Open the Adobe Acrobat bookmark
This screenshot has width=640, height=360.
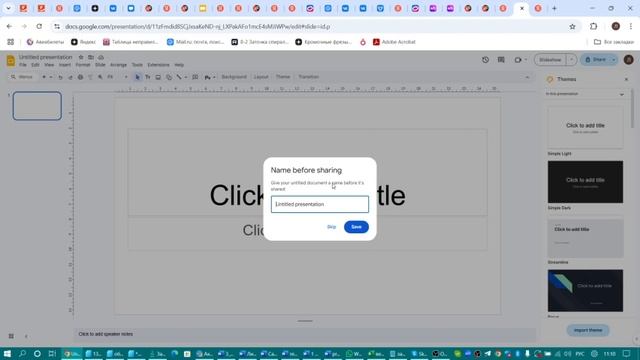[x=394, y=42]
